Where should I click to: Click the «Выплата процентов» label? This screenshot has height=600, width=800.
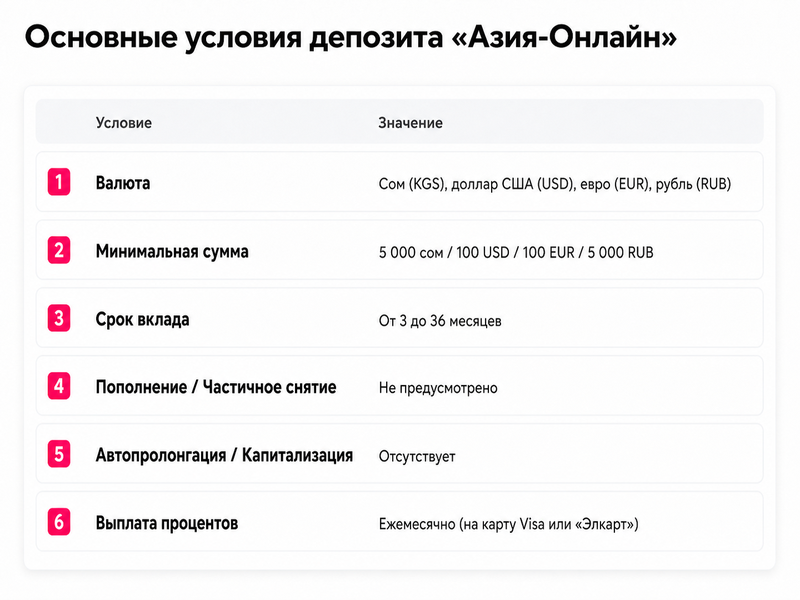point(167,523)
